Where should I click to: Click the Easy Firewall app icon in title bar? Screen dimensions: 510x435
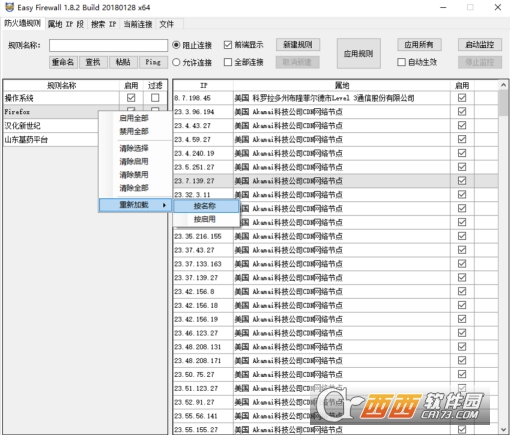tap(9, 7)
